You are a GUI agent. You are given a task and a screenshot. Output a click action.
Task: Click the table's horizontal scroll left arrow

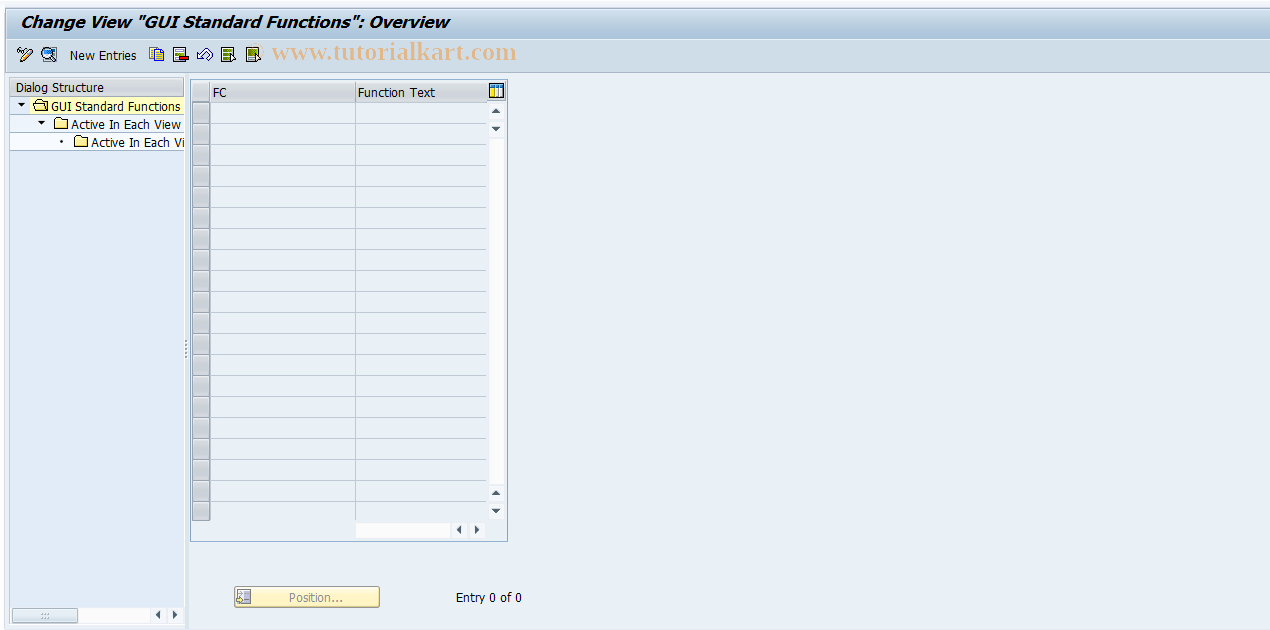(459, 530)
